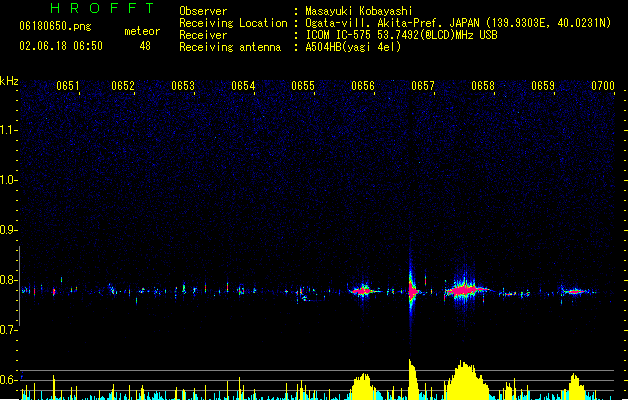Click the 0656 time marker
The height and width of the screenshot is (400, 629).
363,86
